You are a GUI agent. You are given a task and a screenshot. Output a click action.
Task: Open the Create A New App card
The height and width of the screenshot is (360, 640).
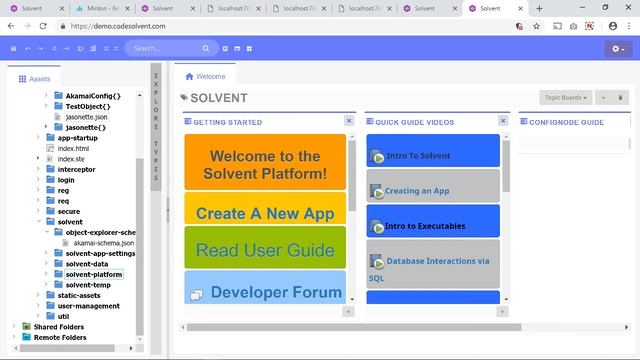[265, 208]
